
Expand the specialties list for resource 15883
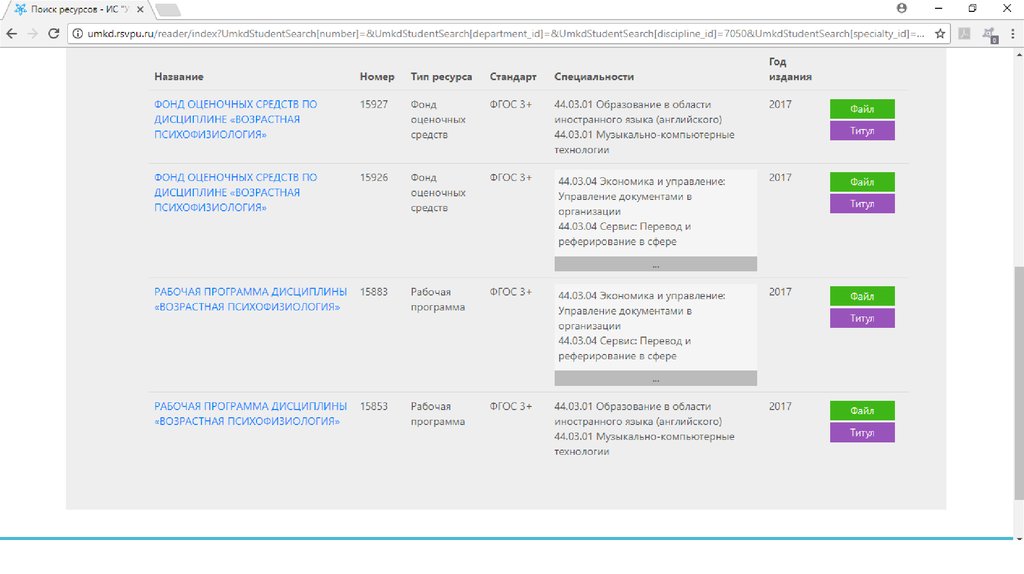(656, 378)
